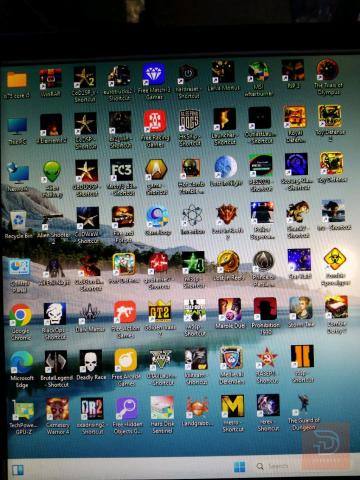Open Black Ops II orange icon
This screenshot has width=360, height=480.
pos(302,356)
